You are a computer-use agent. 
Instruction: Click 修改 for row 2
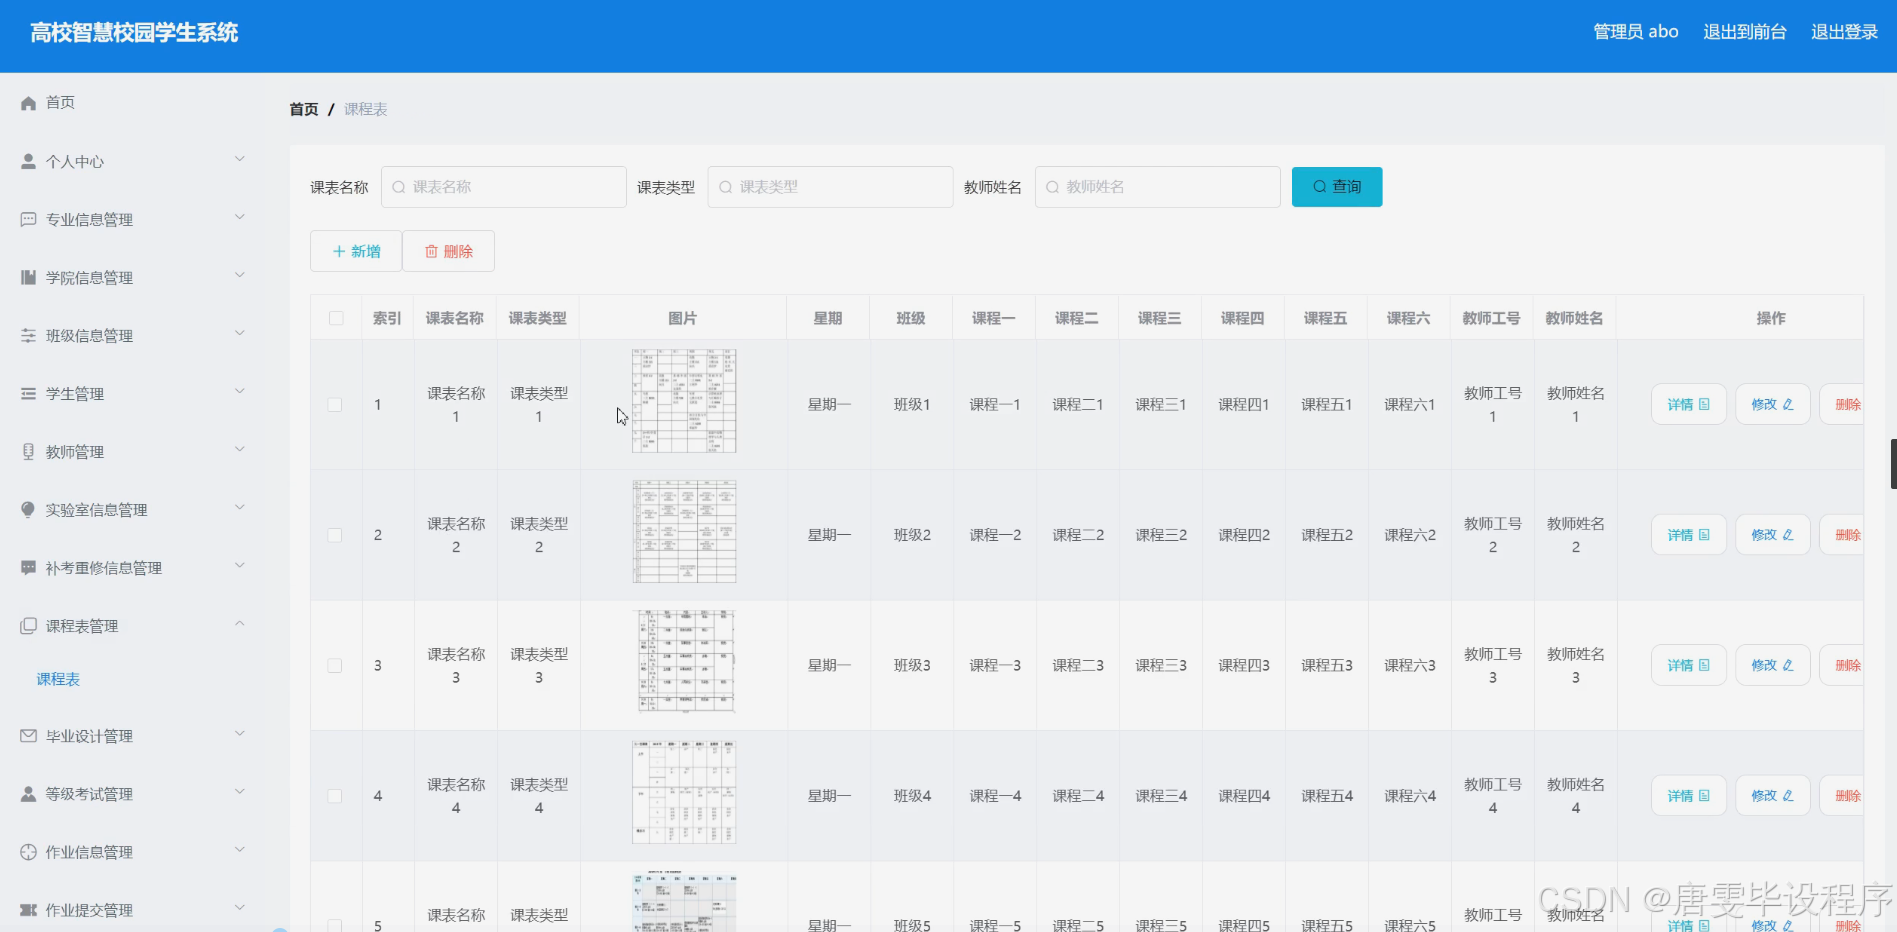pyautogui.click(x=1772, y=535)
